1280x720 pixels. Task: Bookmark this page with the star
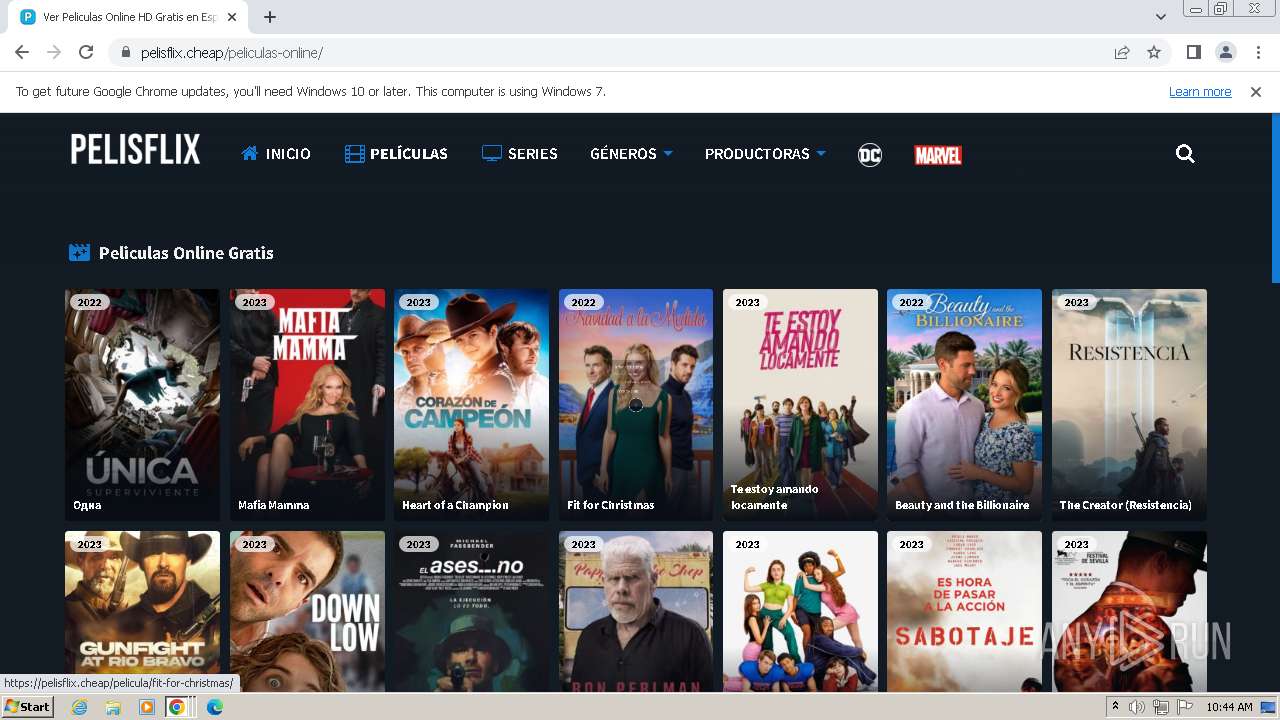tap(1154, 52)
